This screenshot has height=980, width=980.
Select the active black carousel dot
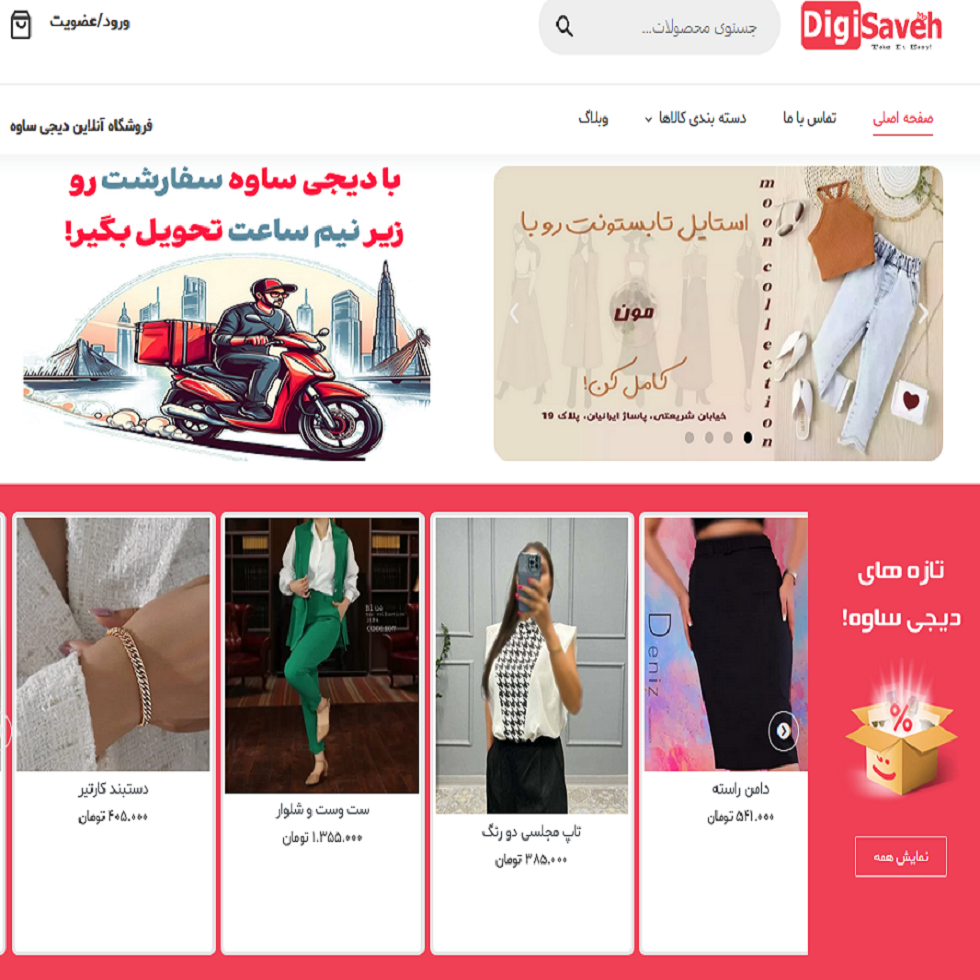748,438
